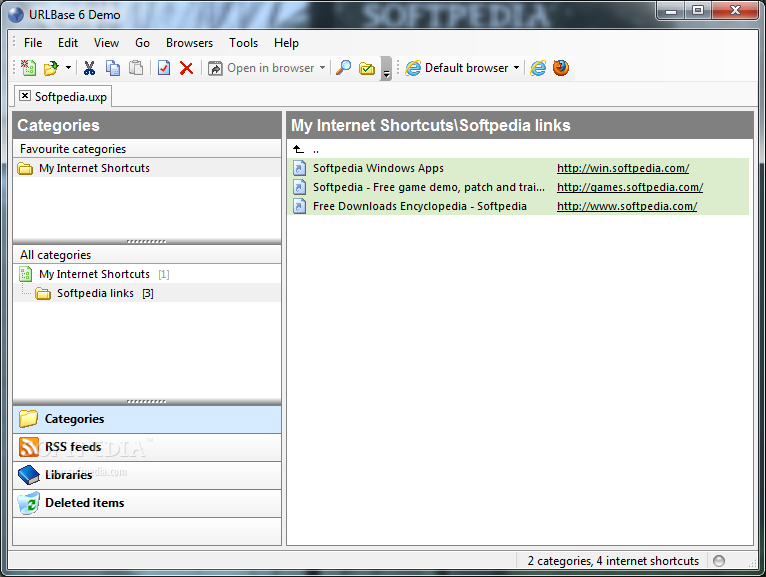Click the Free Downloads Encyclopedia shortcut icon

point(299,206)
